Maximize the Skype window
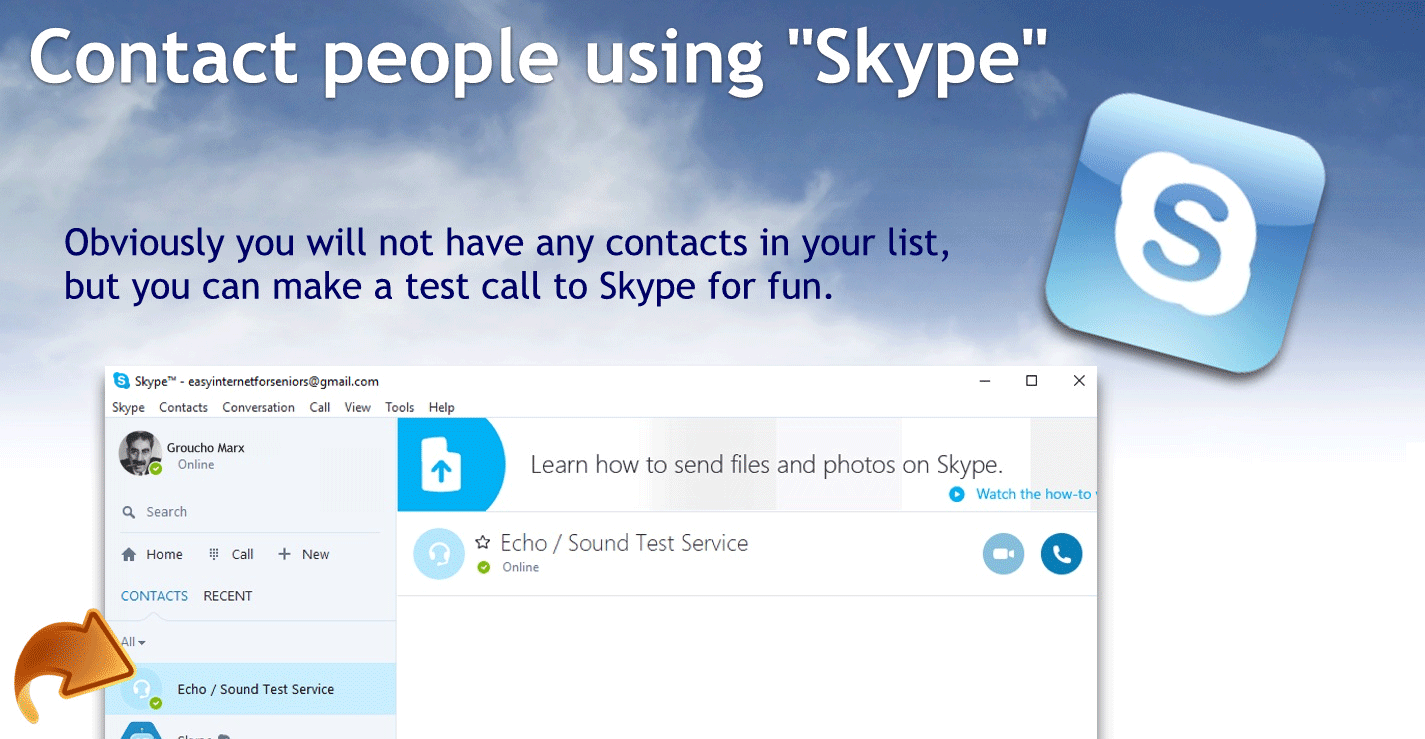This screenshot has height=739, width=1425. tap(1032, 381)
